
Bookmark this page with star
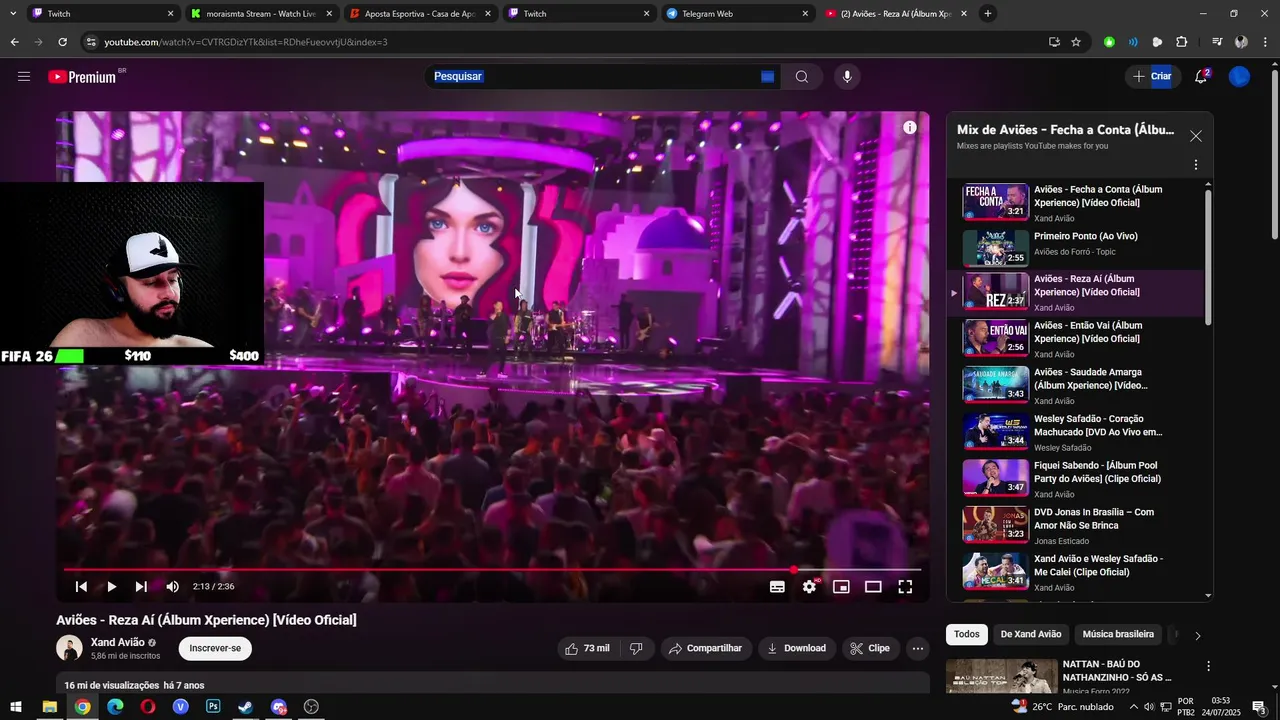pos(1076,42)
